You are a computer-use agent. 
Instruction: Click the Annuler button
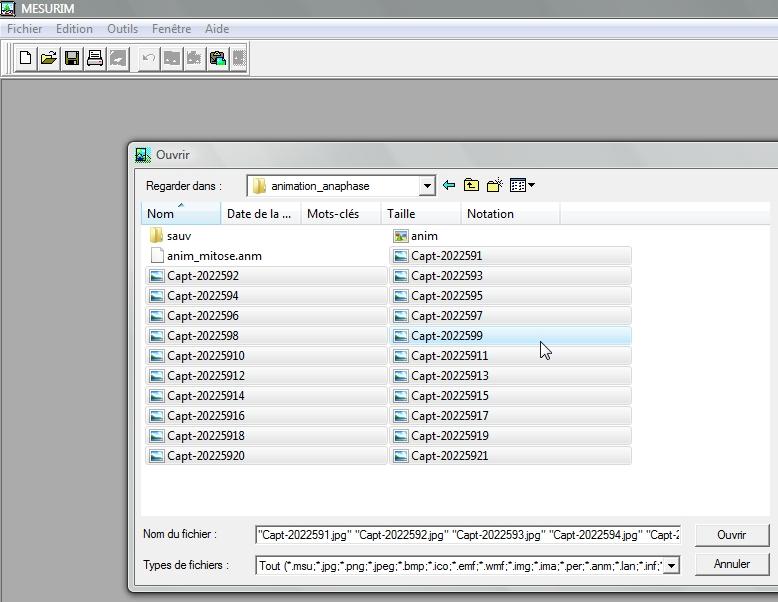pos(731,564)
